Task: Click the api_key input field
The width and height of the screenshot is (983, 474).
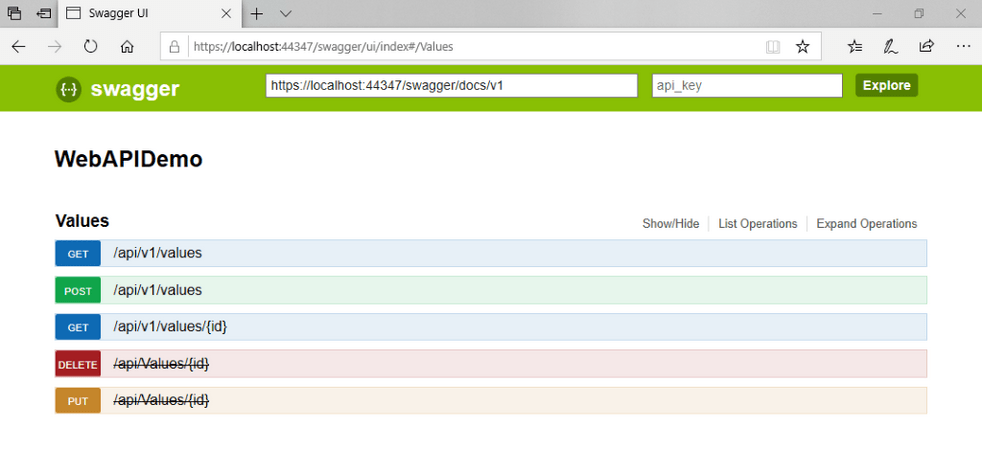Action: (x=746, y=86)
